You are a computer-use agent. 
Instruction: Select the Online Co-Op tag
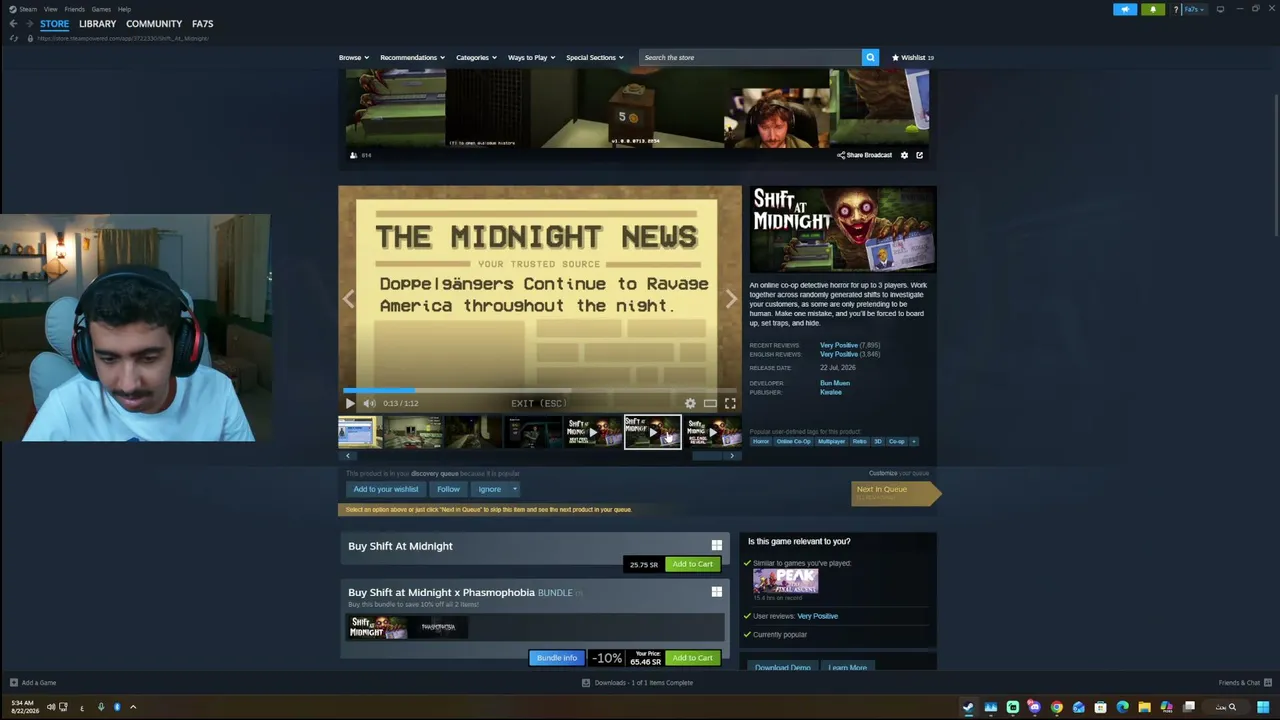(x=794, y=441)
